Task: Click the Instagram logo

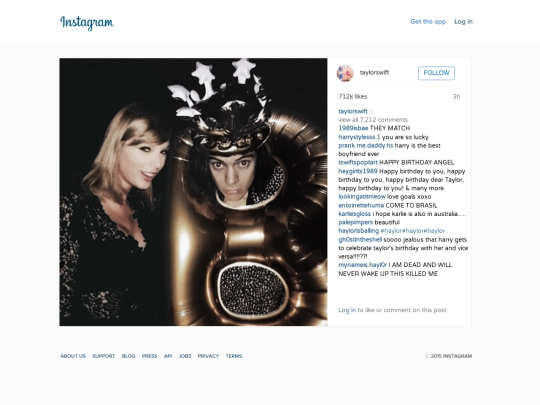Action: tap(87, 23)
